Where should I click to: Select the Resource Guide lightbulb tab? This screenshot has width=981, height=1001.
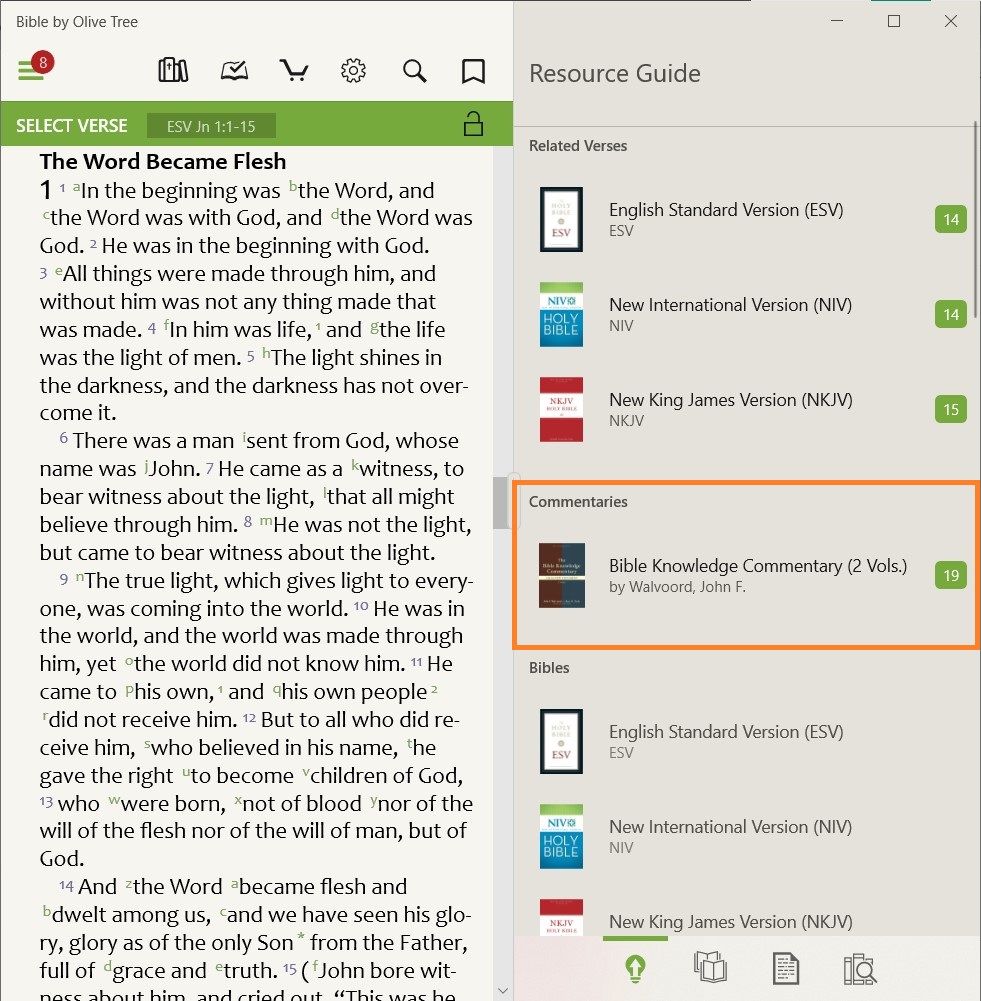(x=635, y=968)
